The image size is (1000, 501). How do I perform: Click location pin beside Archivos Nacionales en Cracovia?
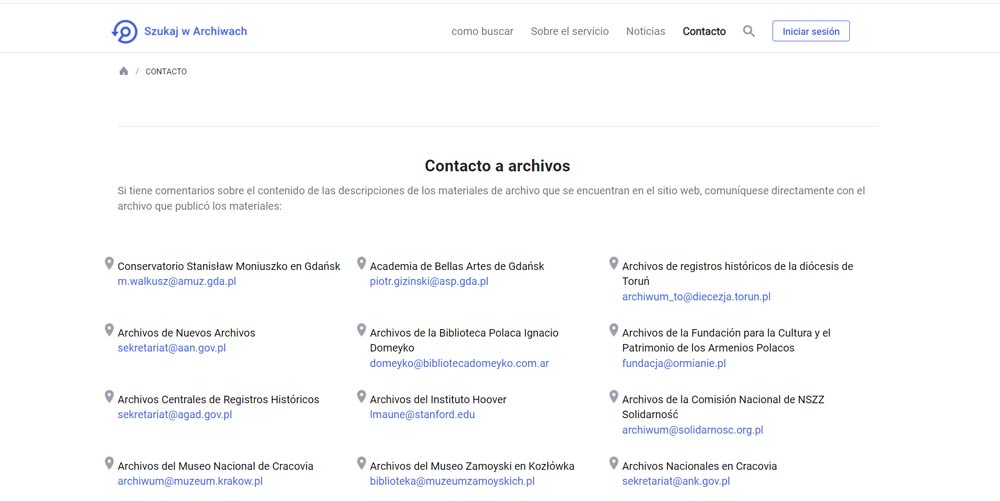pyautogui.click(x=614, y=463)
